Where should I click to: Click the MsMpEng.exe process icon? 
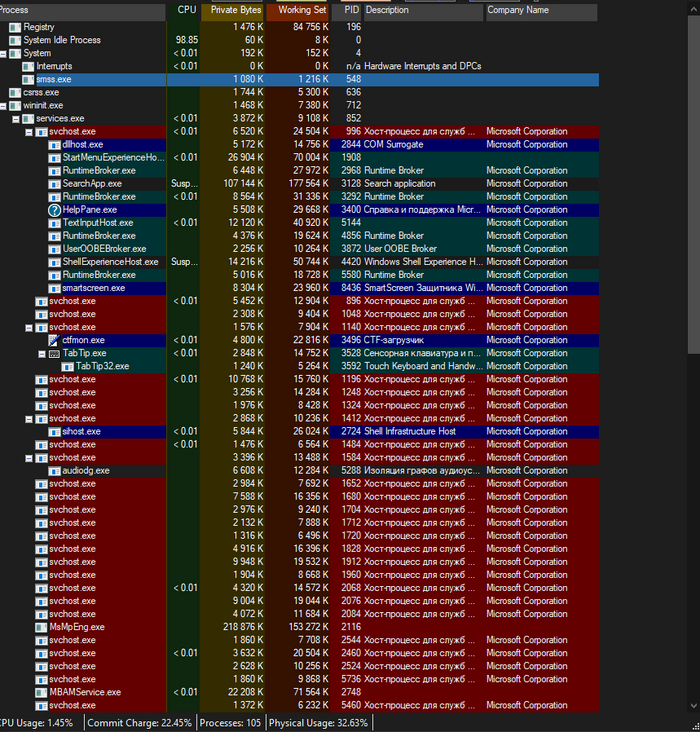pyautogui.click(x=41, y=627)
